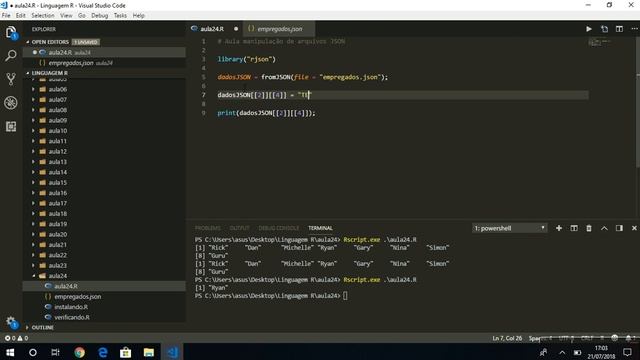Run the code with play button
Viewport: 640px width, 360px height.
coord(589,29)
